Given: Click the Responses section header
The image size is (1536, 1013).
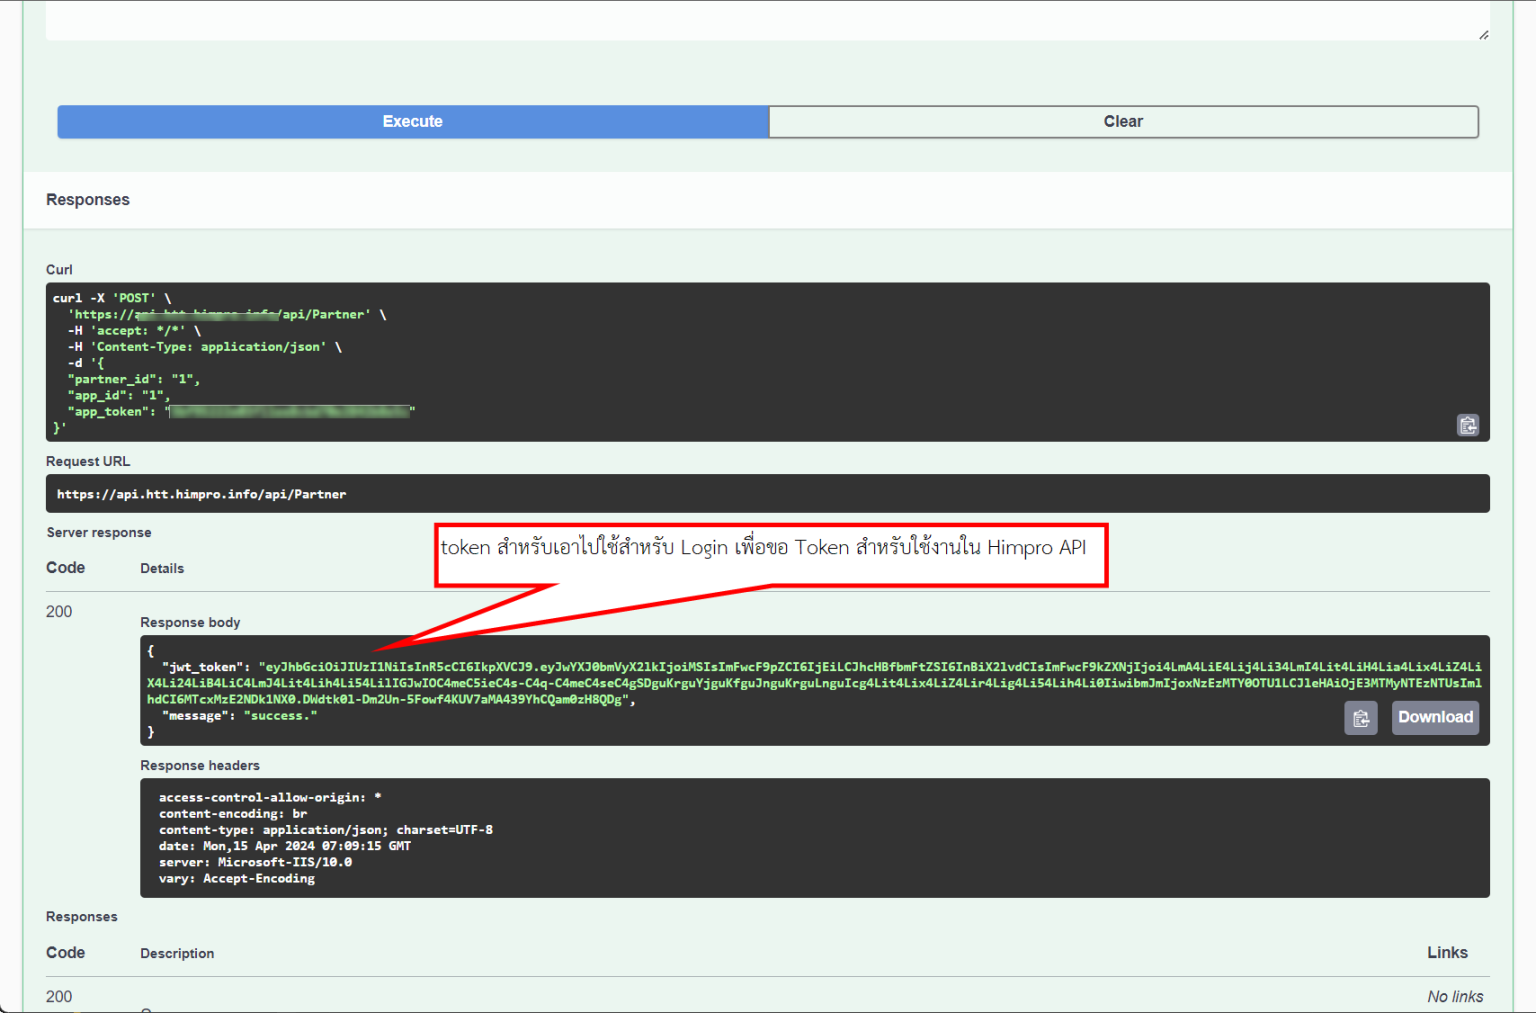Looking at the screenshot, I should (x=87, y=199).
